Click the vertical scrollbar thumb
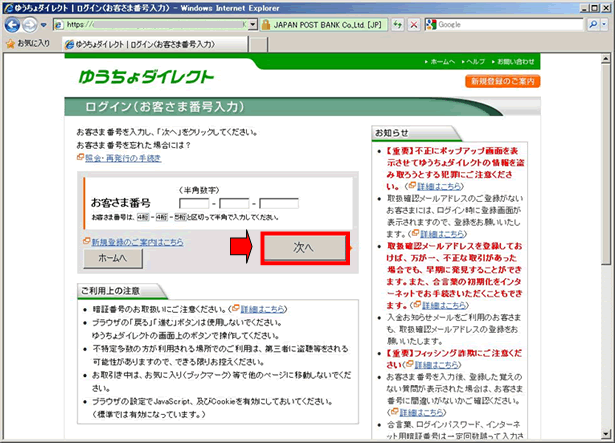Screen dimensions: 615x443 pos(606,165)
